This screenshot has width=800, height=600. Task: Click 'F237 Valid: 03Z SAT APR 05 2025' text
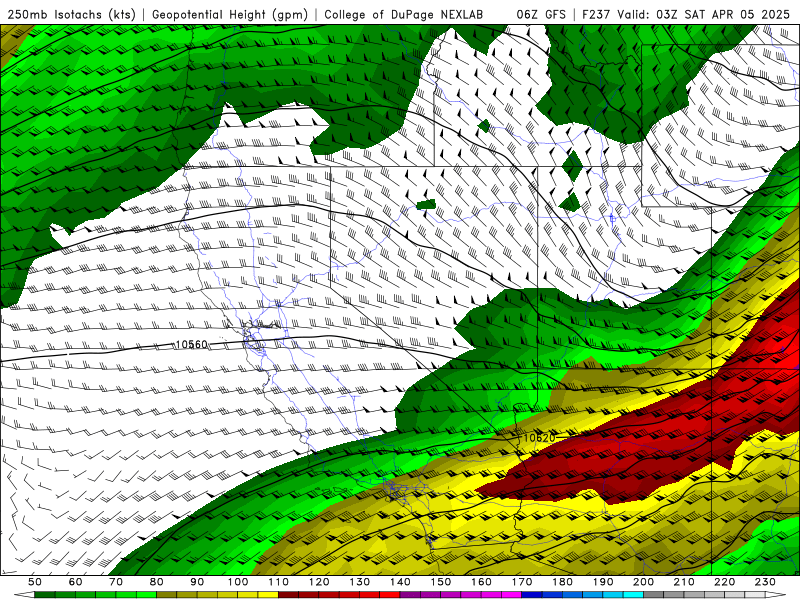pos(686,15)
